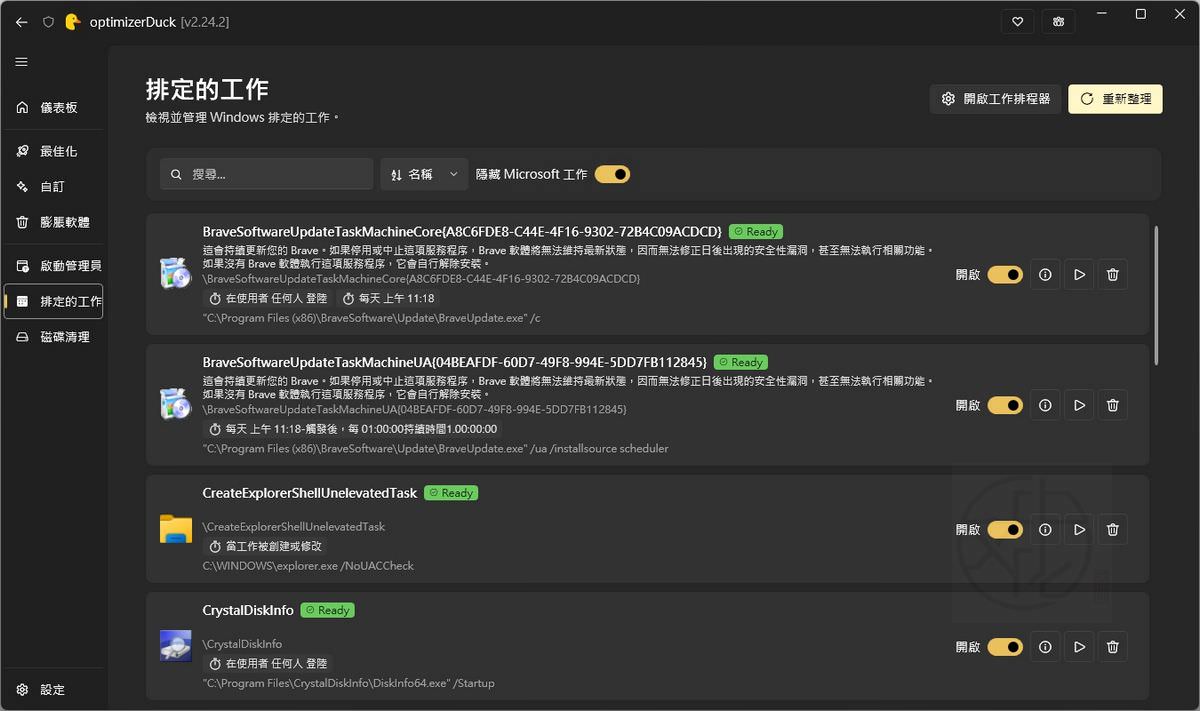This screenshot has height=711, width=1200.
Task: Run CrystalDiskInfo task now
Action: point(1079,647)
